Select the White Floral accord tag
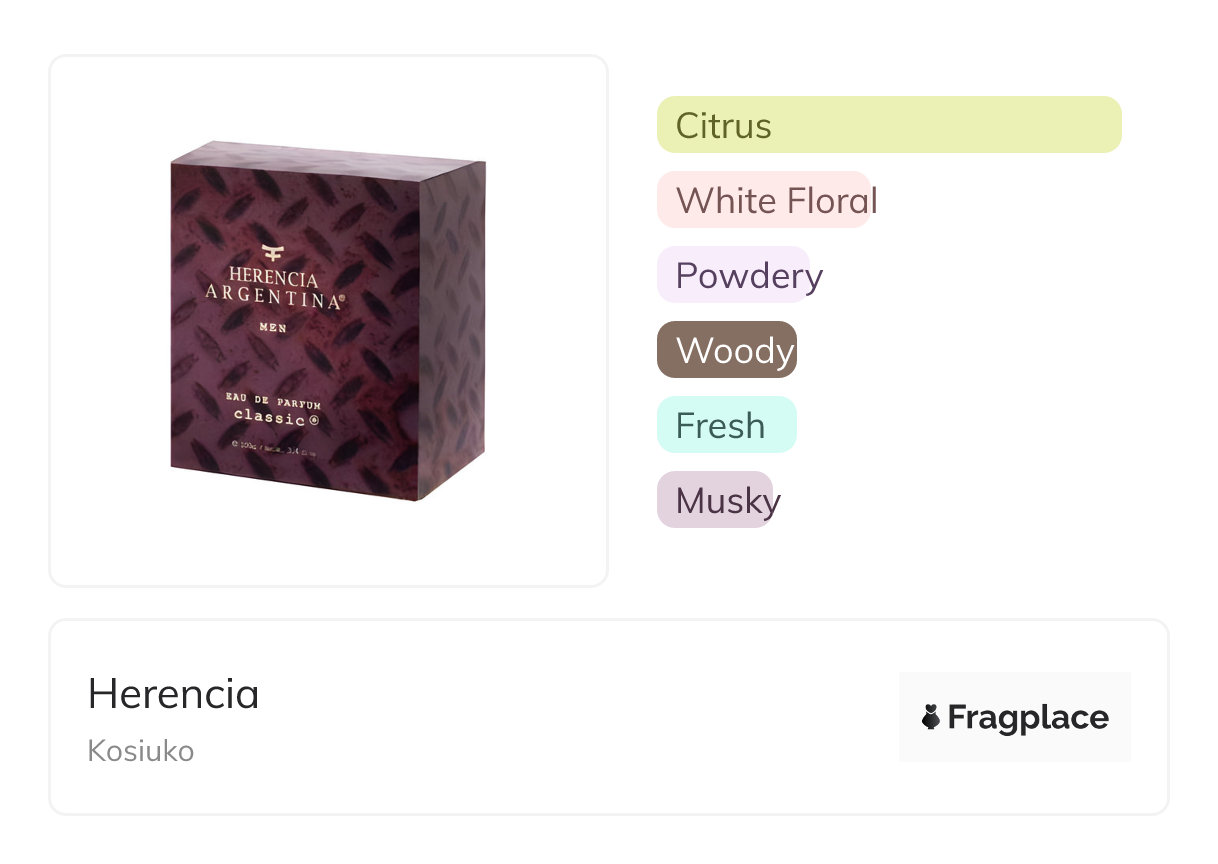The width and height of the screenshot is (1218, 864). tap(765, 200)
